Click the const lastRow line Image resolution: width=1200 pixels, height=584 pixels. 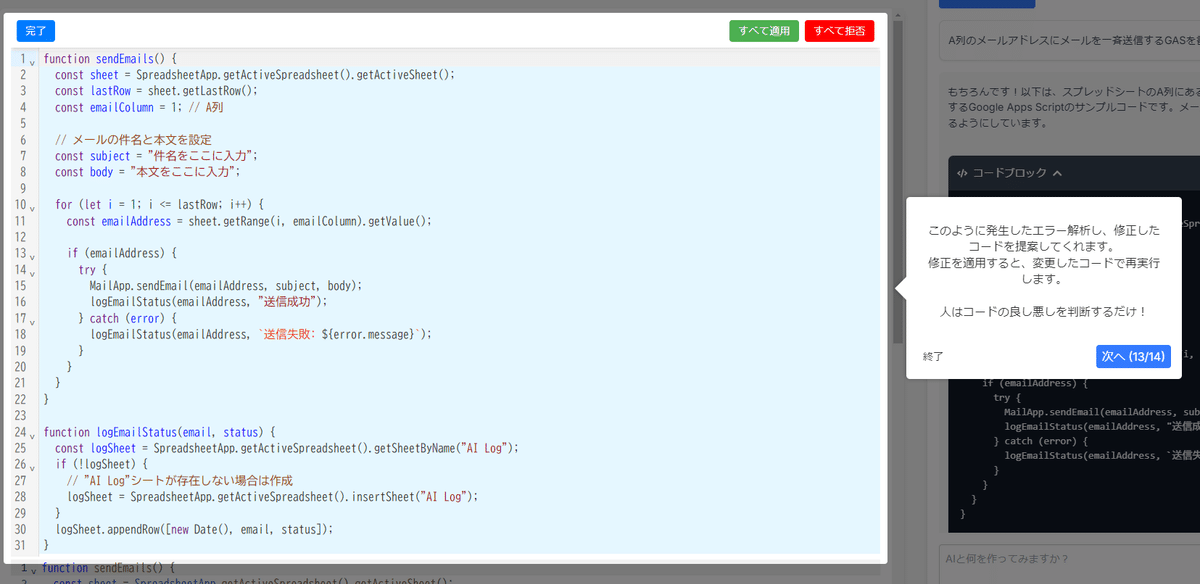[156, 90]
